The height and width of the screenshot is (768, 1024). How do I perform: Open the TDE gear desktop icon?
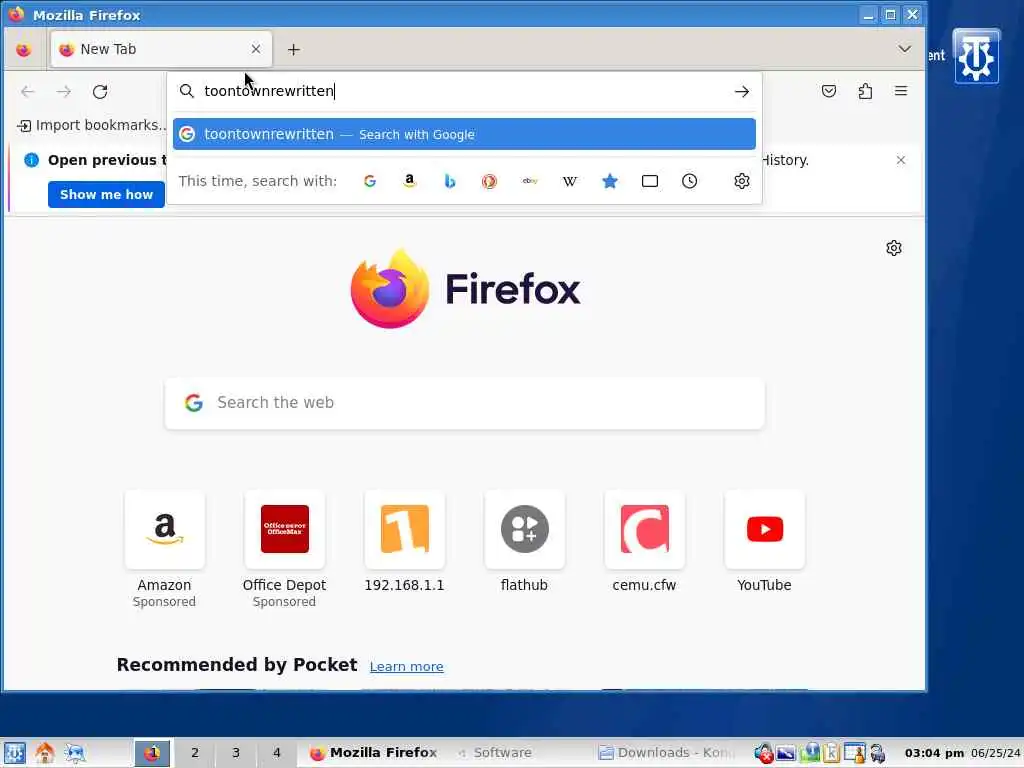[976, 57]
